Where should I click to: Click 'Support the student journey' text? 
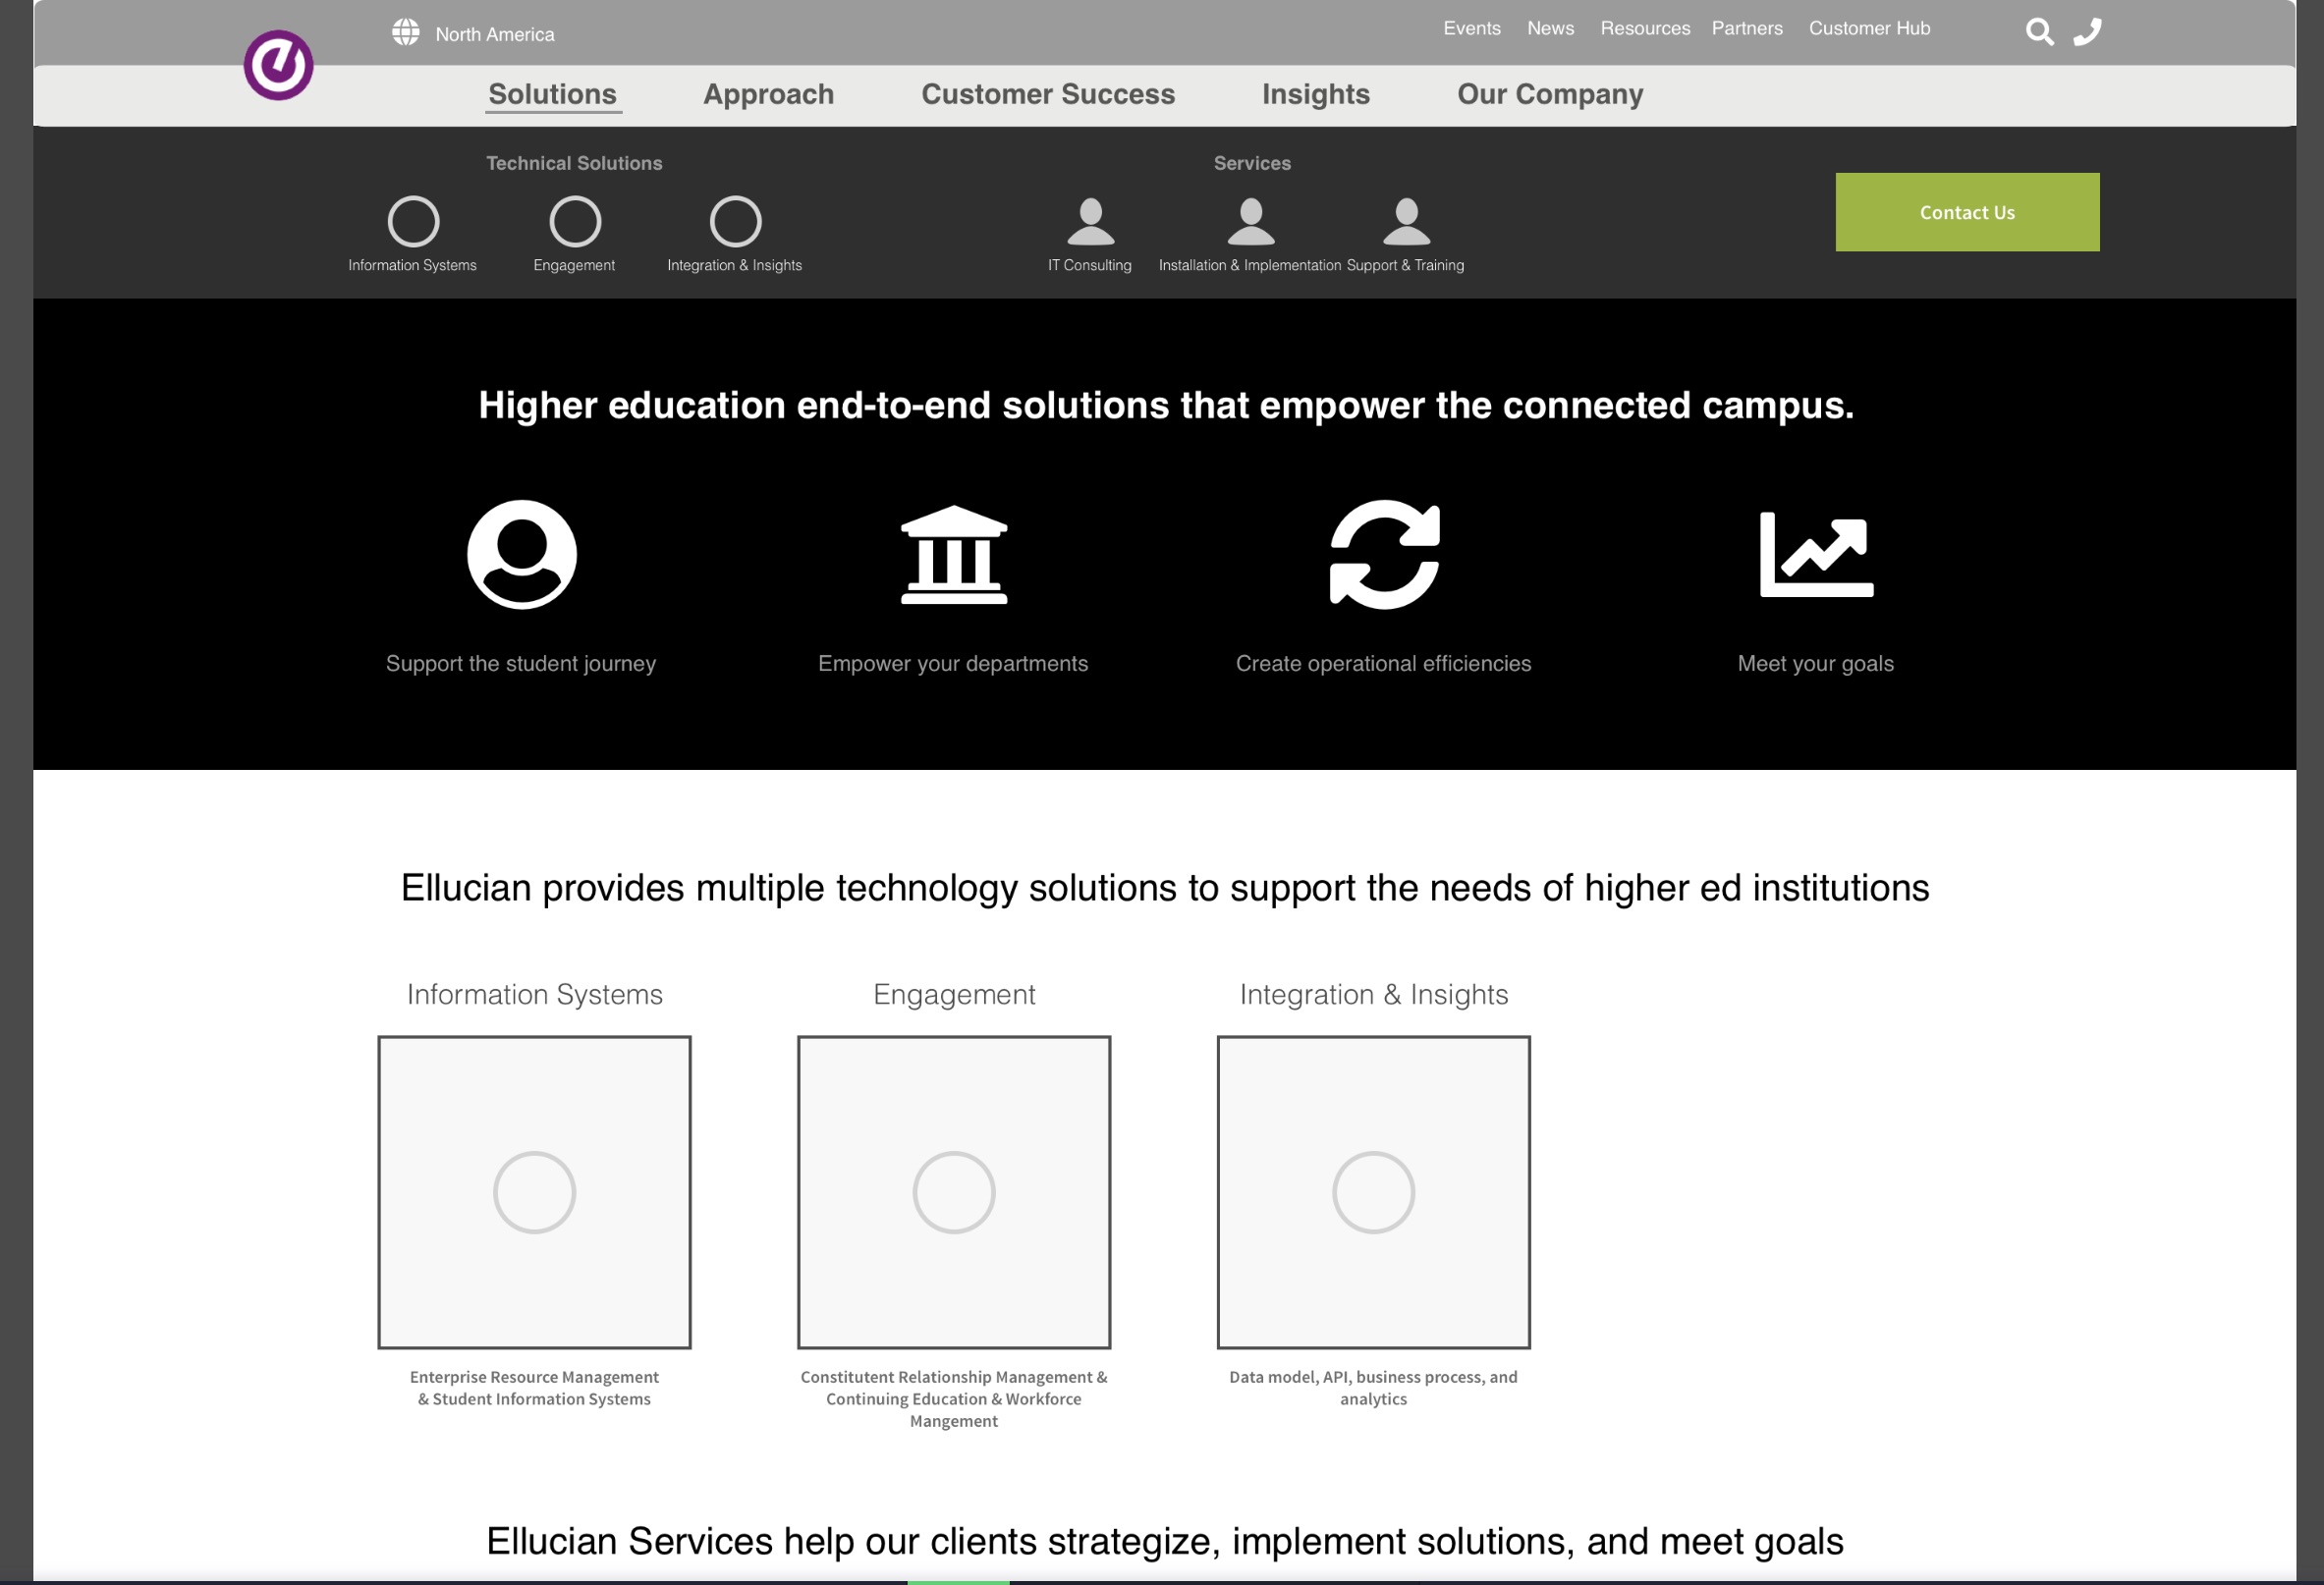pos(521,663)
